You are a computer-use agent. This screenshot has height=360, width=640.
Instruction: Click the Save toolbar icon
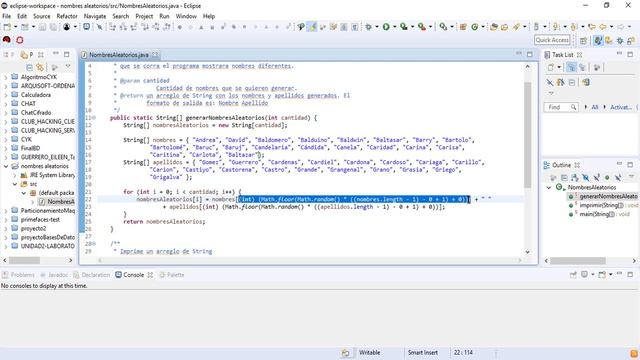[x=42, y=27]
